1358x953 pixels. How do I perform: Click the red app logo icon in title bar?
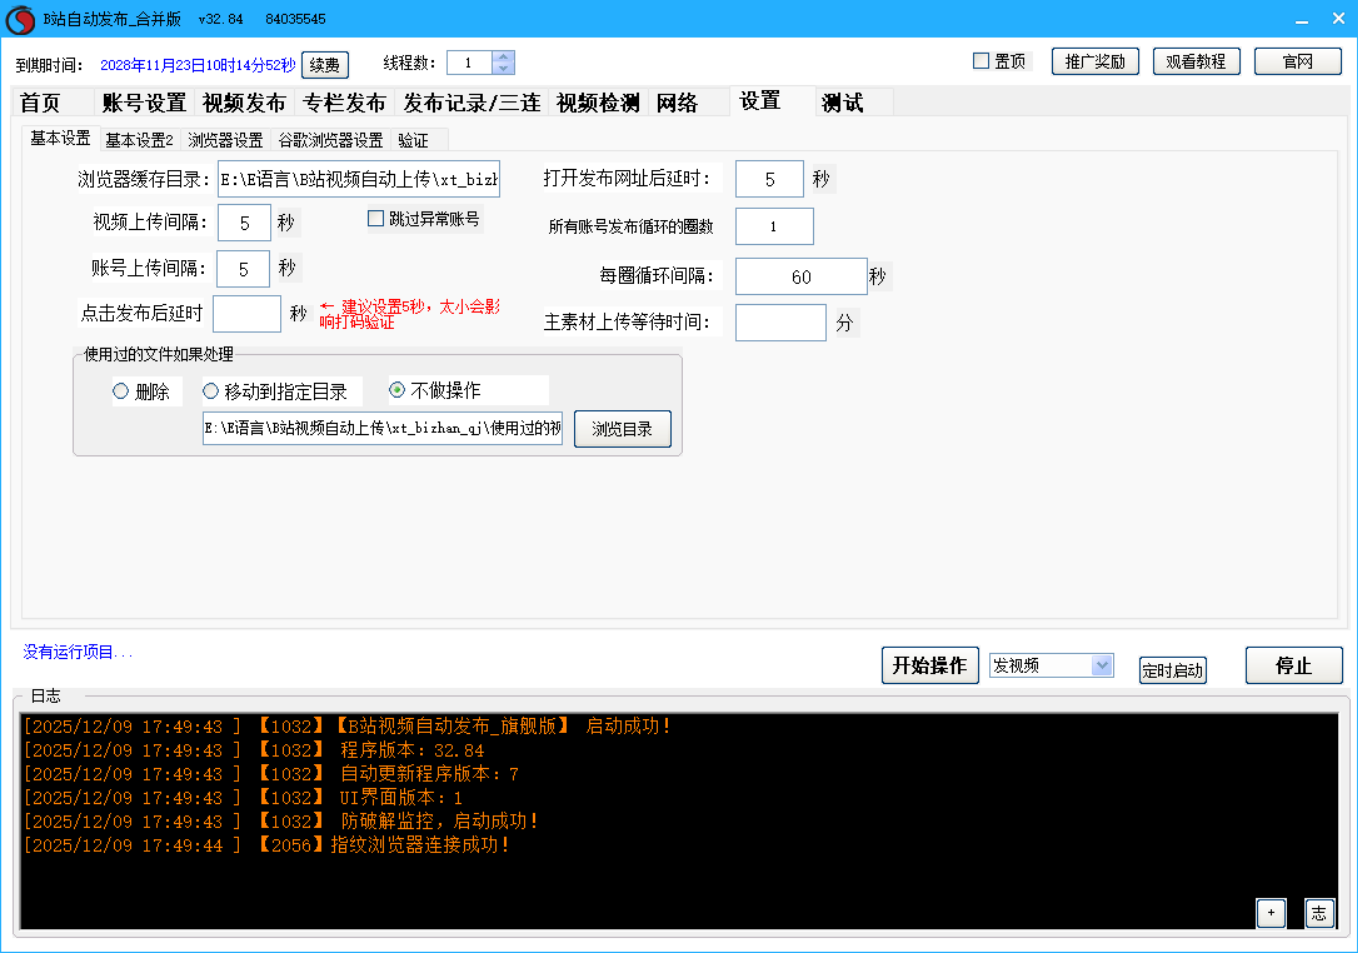pyautogui.click(x=19, y=19)
